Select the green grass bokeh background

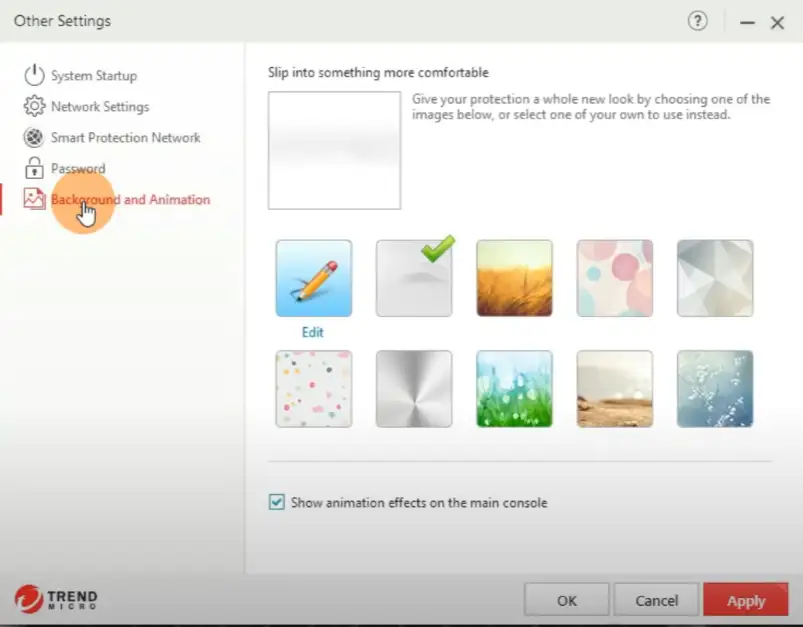pyautogui.click(x=514, y=389)
